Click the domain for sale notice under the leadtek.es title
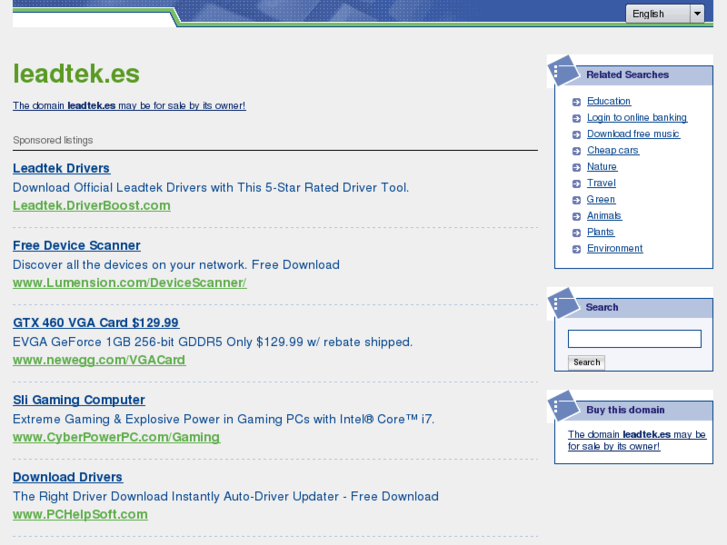This screenshot has width=727, height=545. pos(129,106)
